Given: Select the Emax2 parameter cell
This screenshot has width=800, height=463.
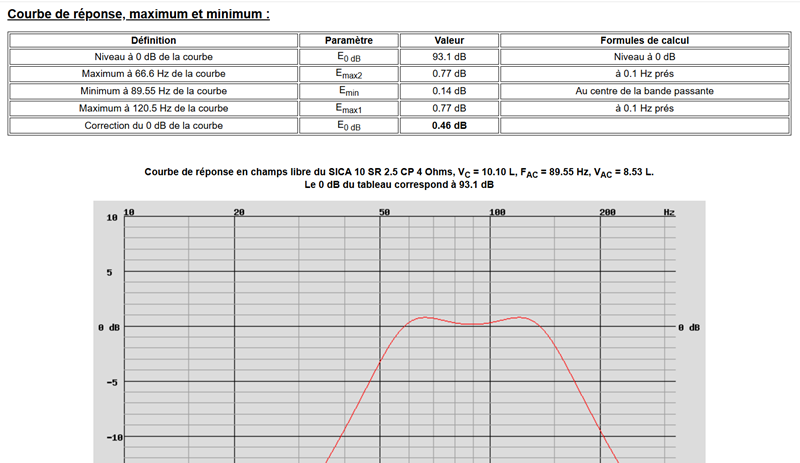Looking at the screenshot, I should click(349, 74).
